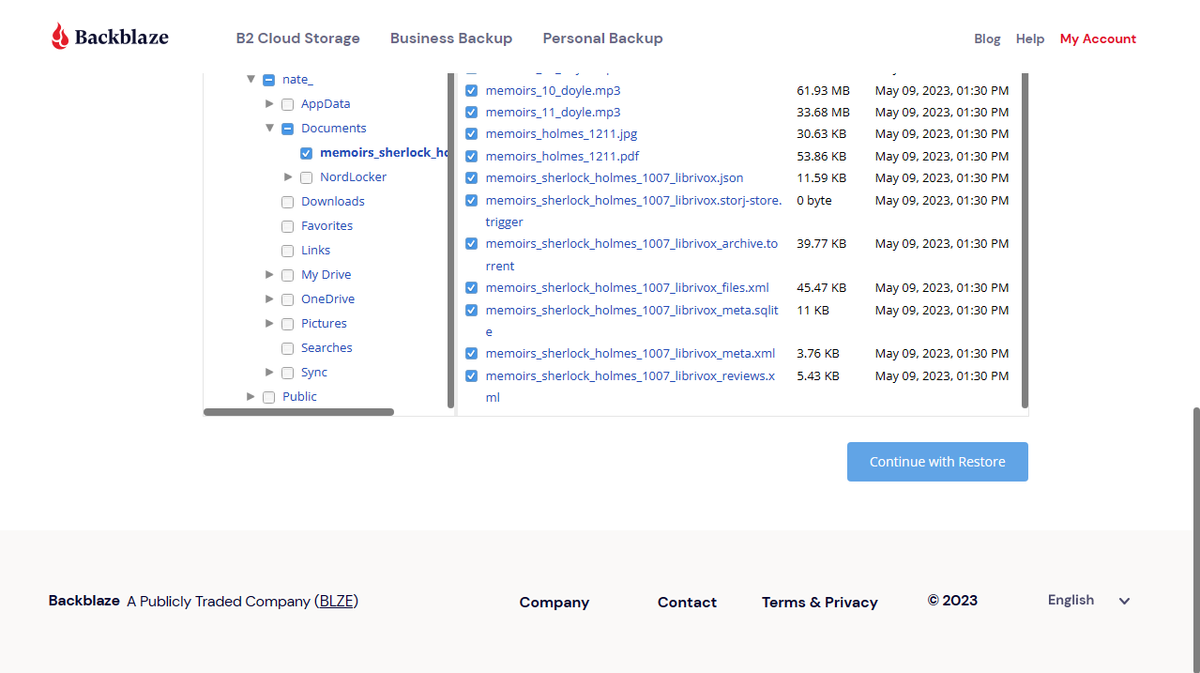Check the Links folder checkbox
Screen dimensions: 1200x673
click(x=287, y=250)
